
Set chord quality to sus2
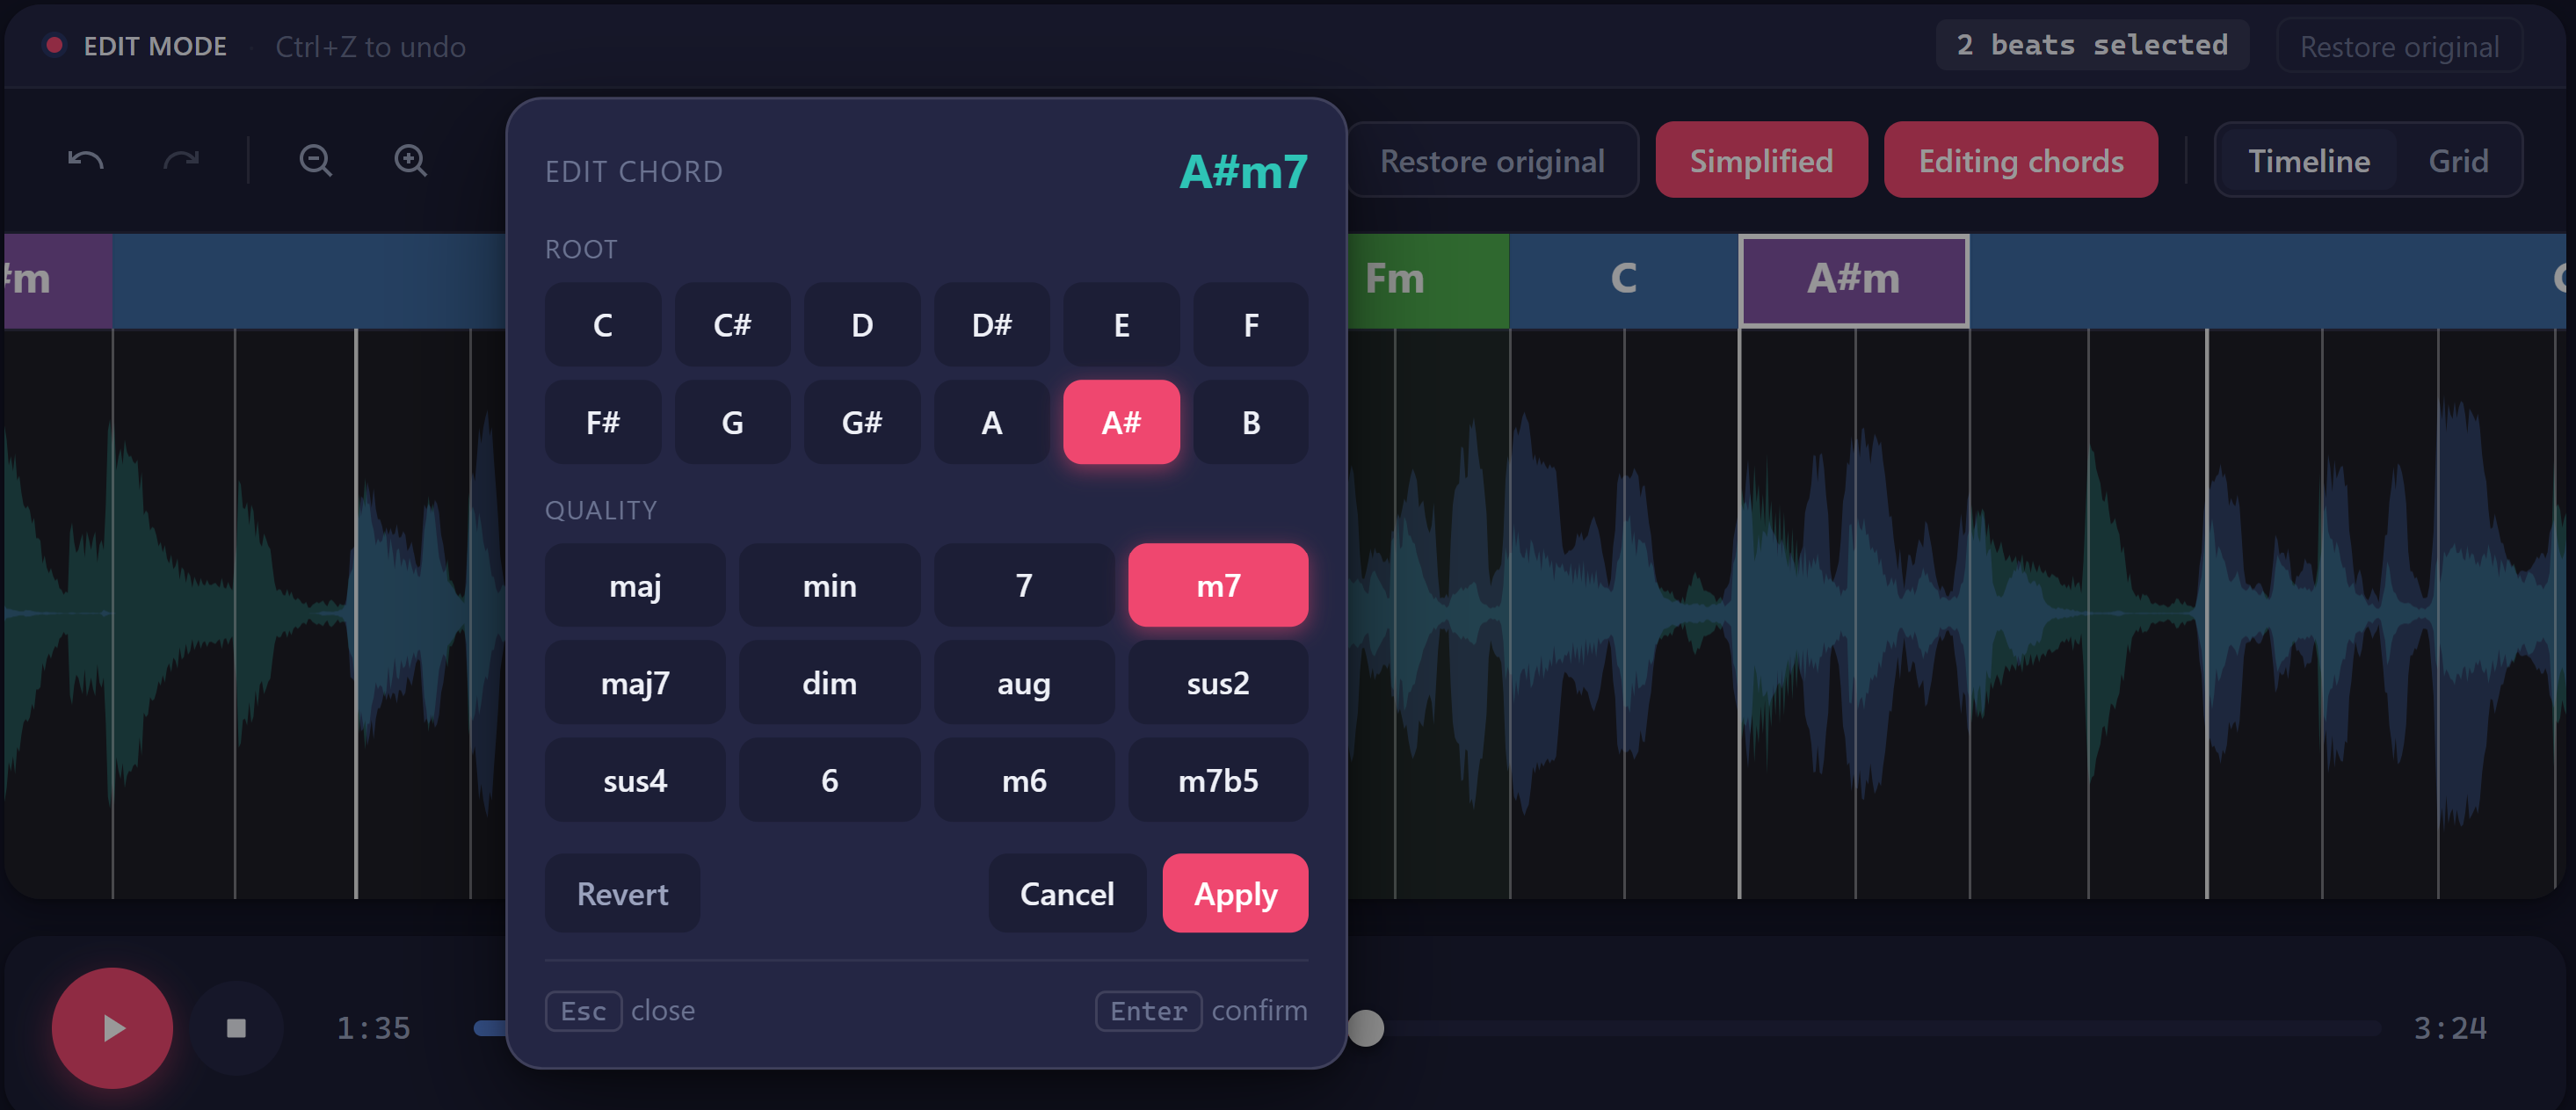pos(1218,683)
